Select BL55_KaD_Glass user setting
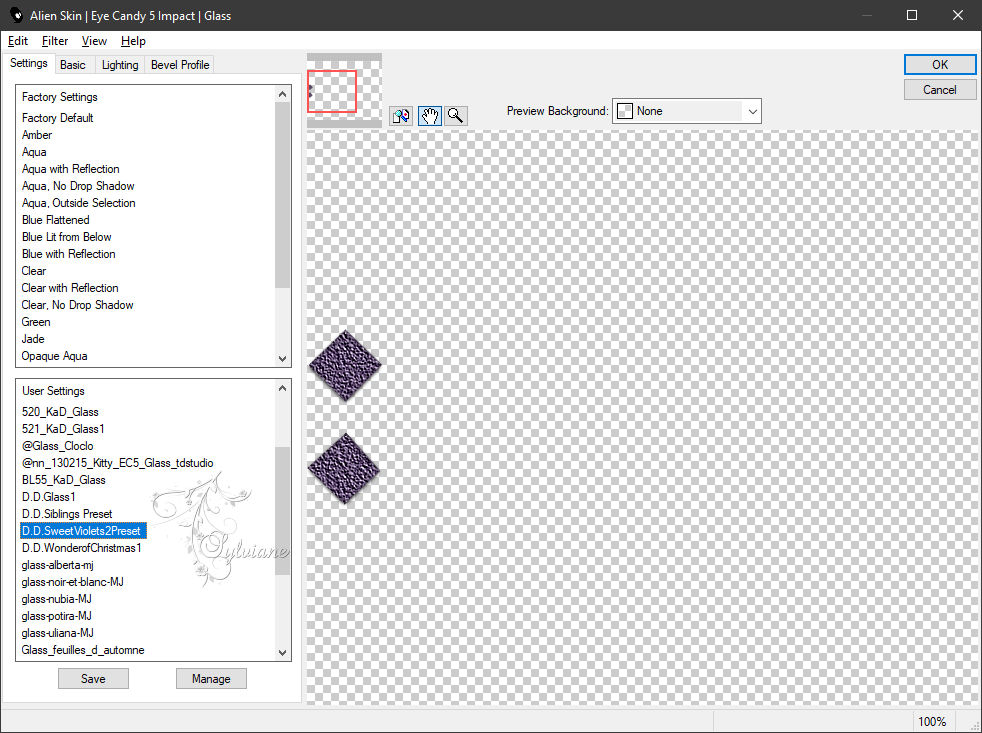Image resolution: width=982 pixels, height=733 pixels. 63,479
